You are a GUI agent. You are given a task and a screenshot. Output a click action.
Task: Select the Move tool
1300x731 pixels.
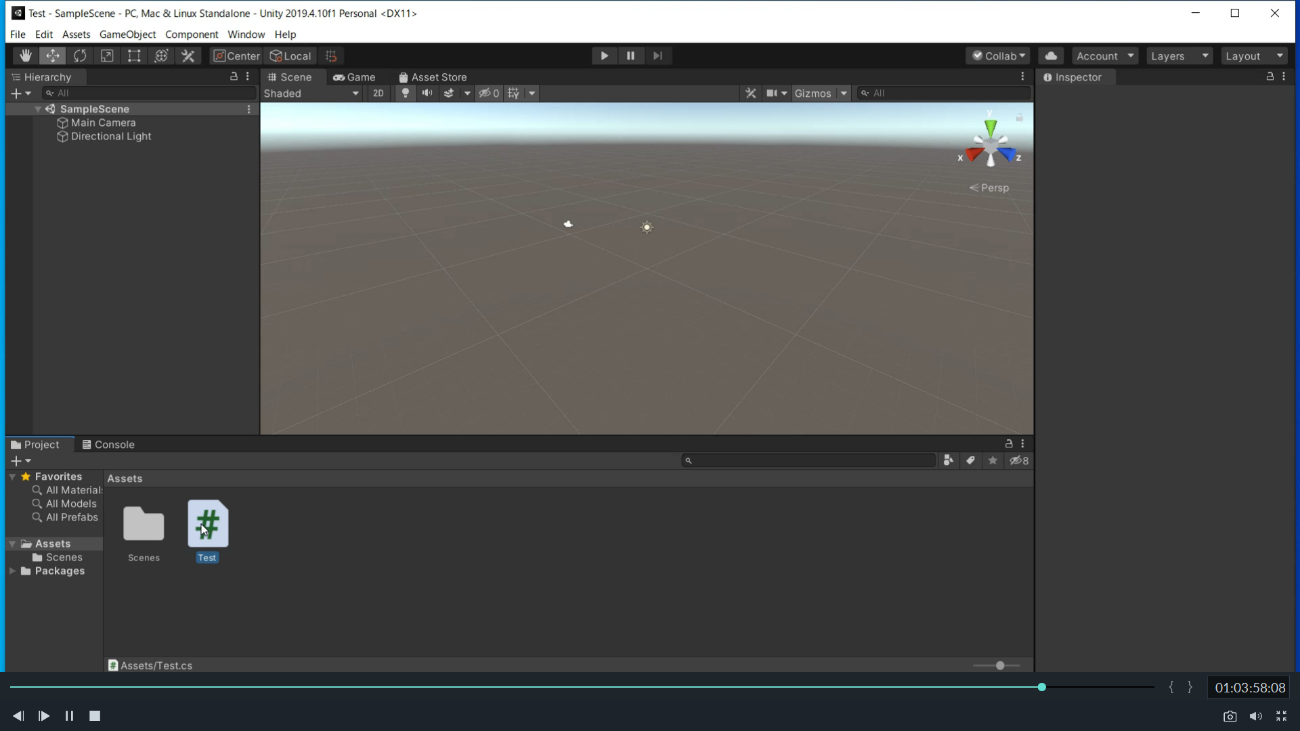point(52,55)
